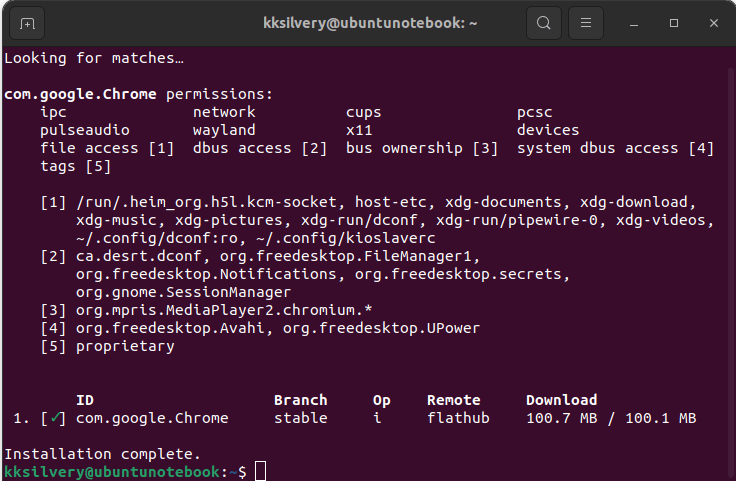
Task: Open the hamburger main menu
Action: point(585,23)
